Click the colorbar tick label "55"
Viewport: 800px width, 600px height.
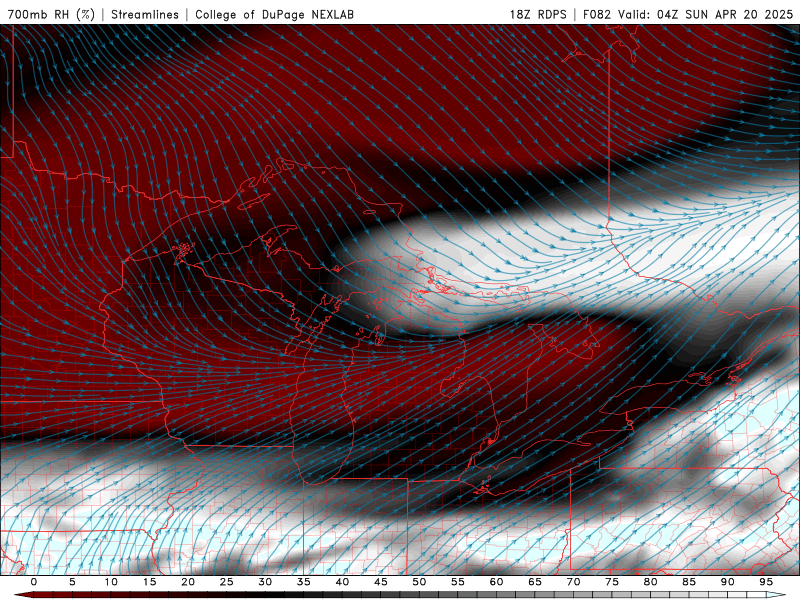pos(458,582)
